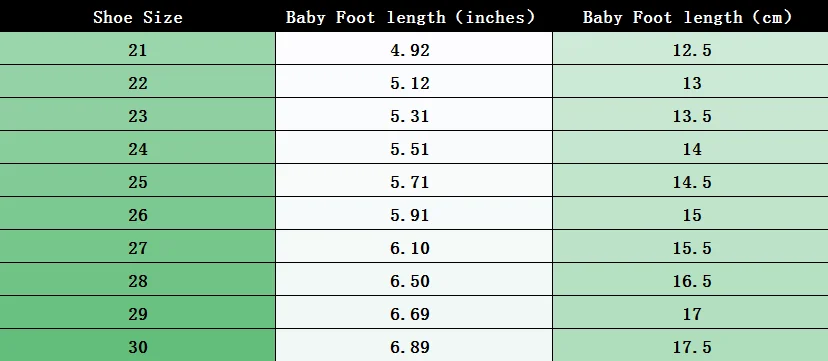The image size is (828, 361).
Task: Click shoe size 23 cell
Action: [137, 115]
